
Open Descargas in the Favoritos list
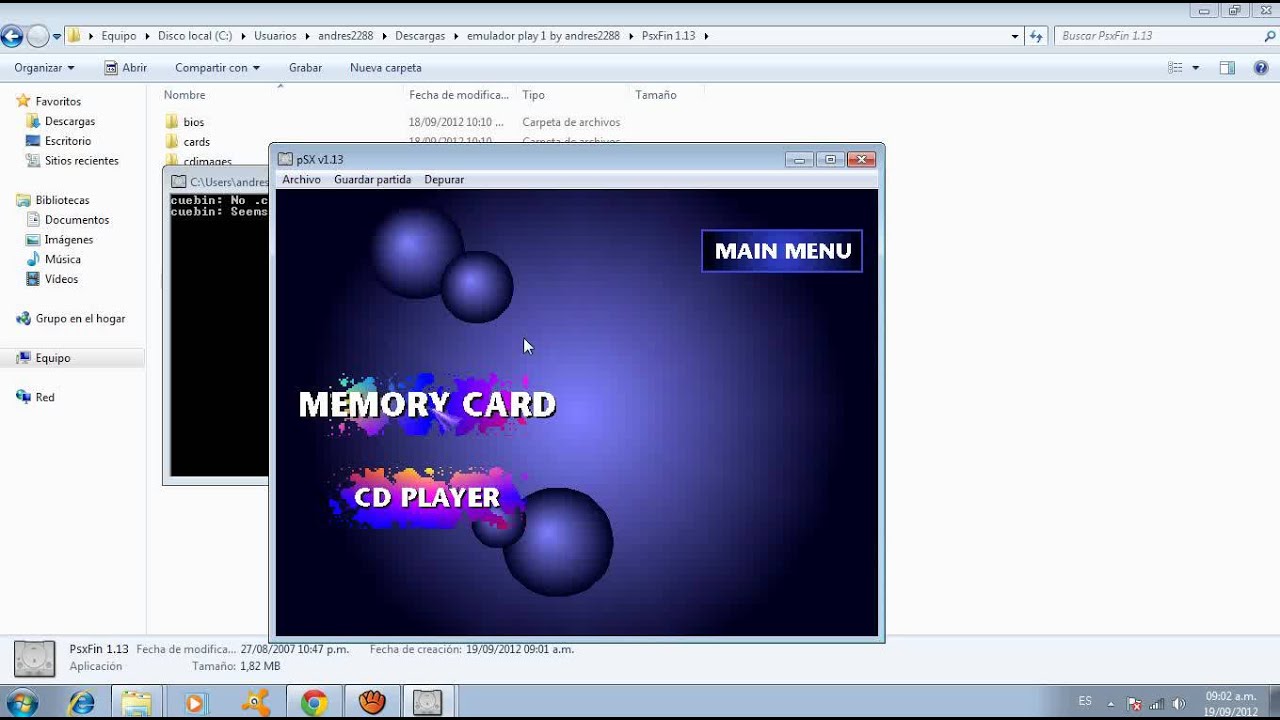(x=70, y=121)
